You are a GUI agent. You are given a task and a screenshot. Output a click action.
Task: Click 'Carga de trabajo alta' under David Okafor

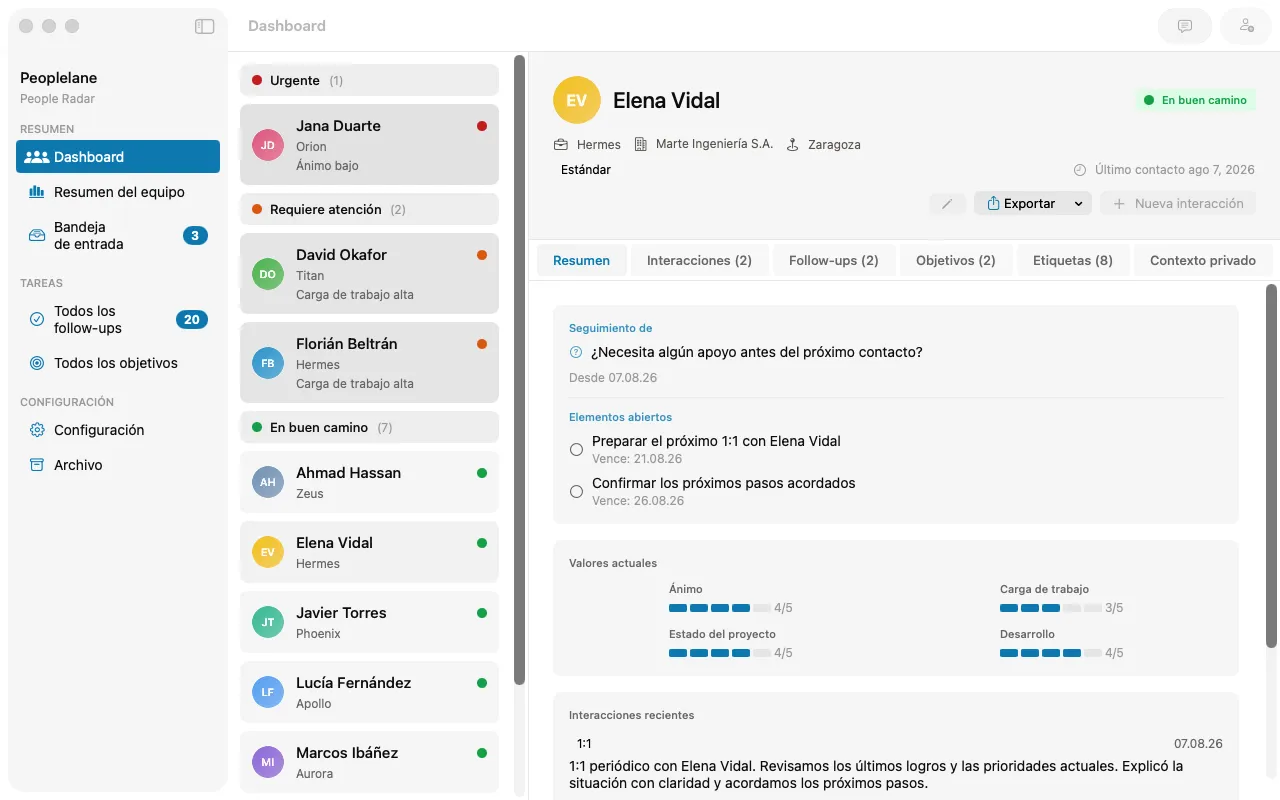point(355,295)
